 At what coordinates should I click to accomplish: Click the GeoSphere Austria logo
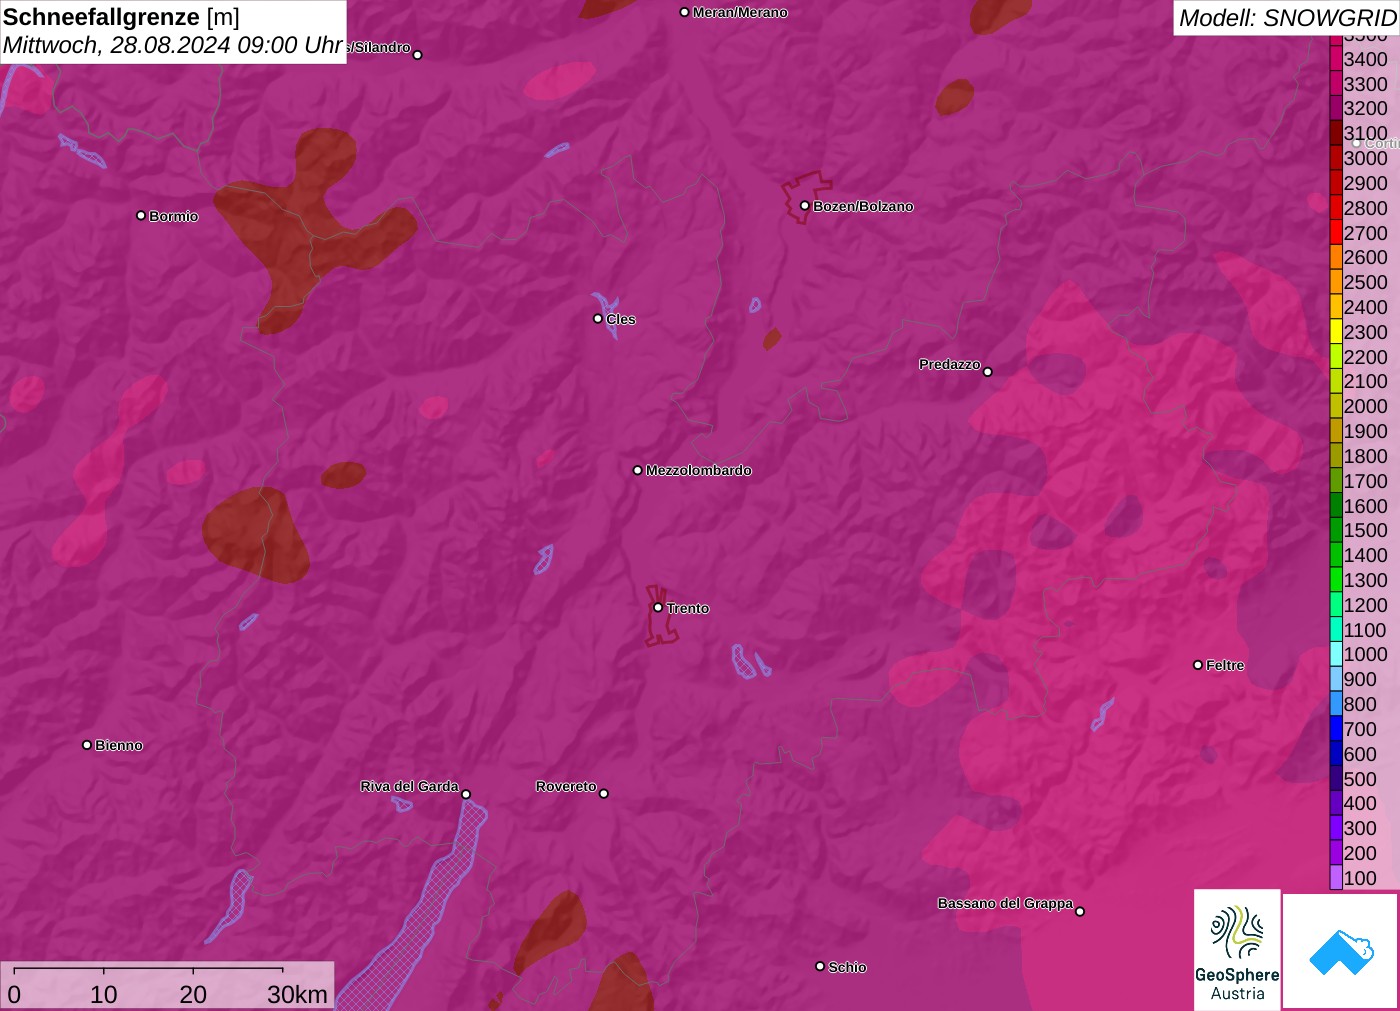pyautogui.click(x=1237, y=949)
